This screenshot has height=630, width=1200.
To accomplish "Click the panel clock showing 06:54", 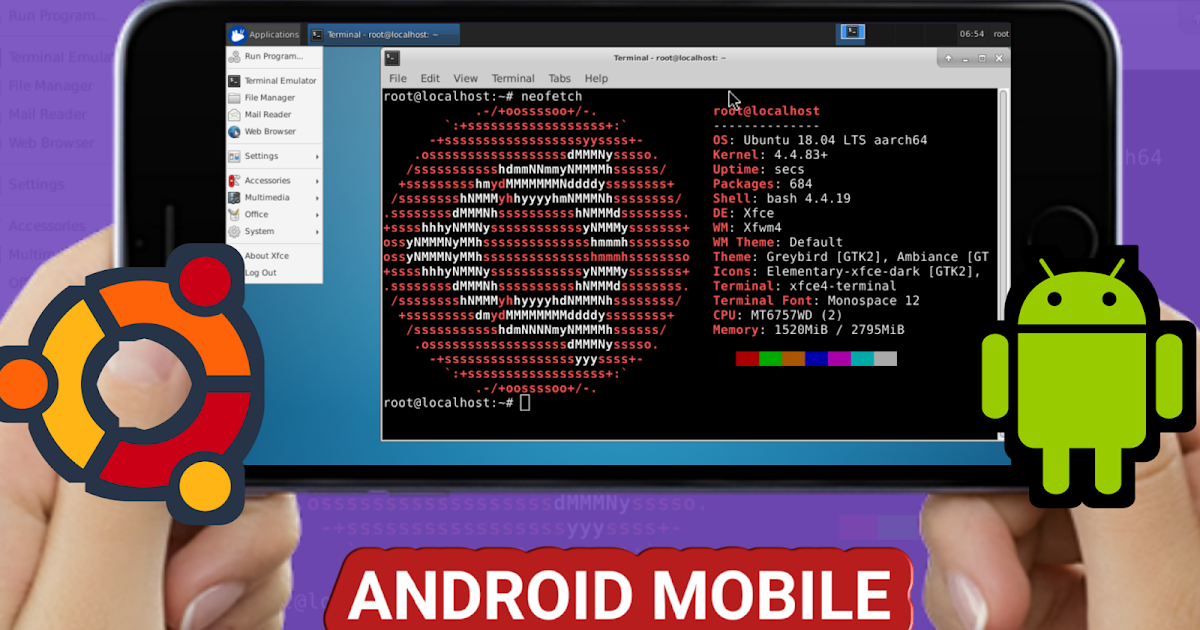I will point(972,34).
